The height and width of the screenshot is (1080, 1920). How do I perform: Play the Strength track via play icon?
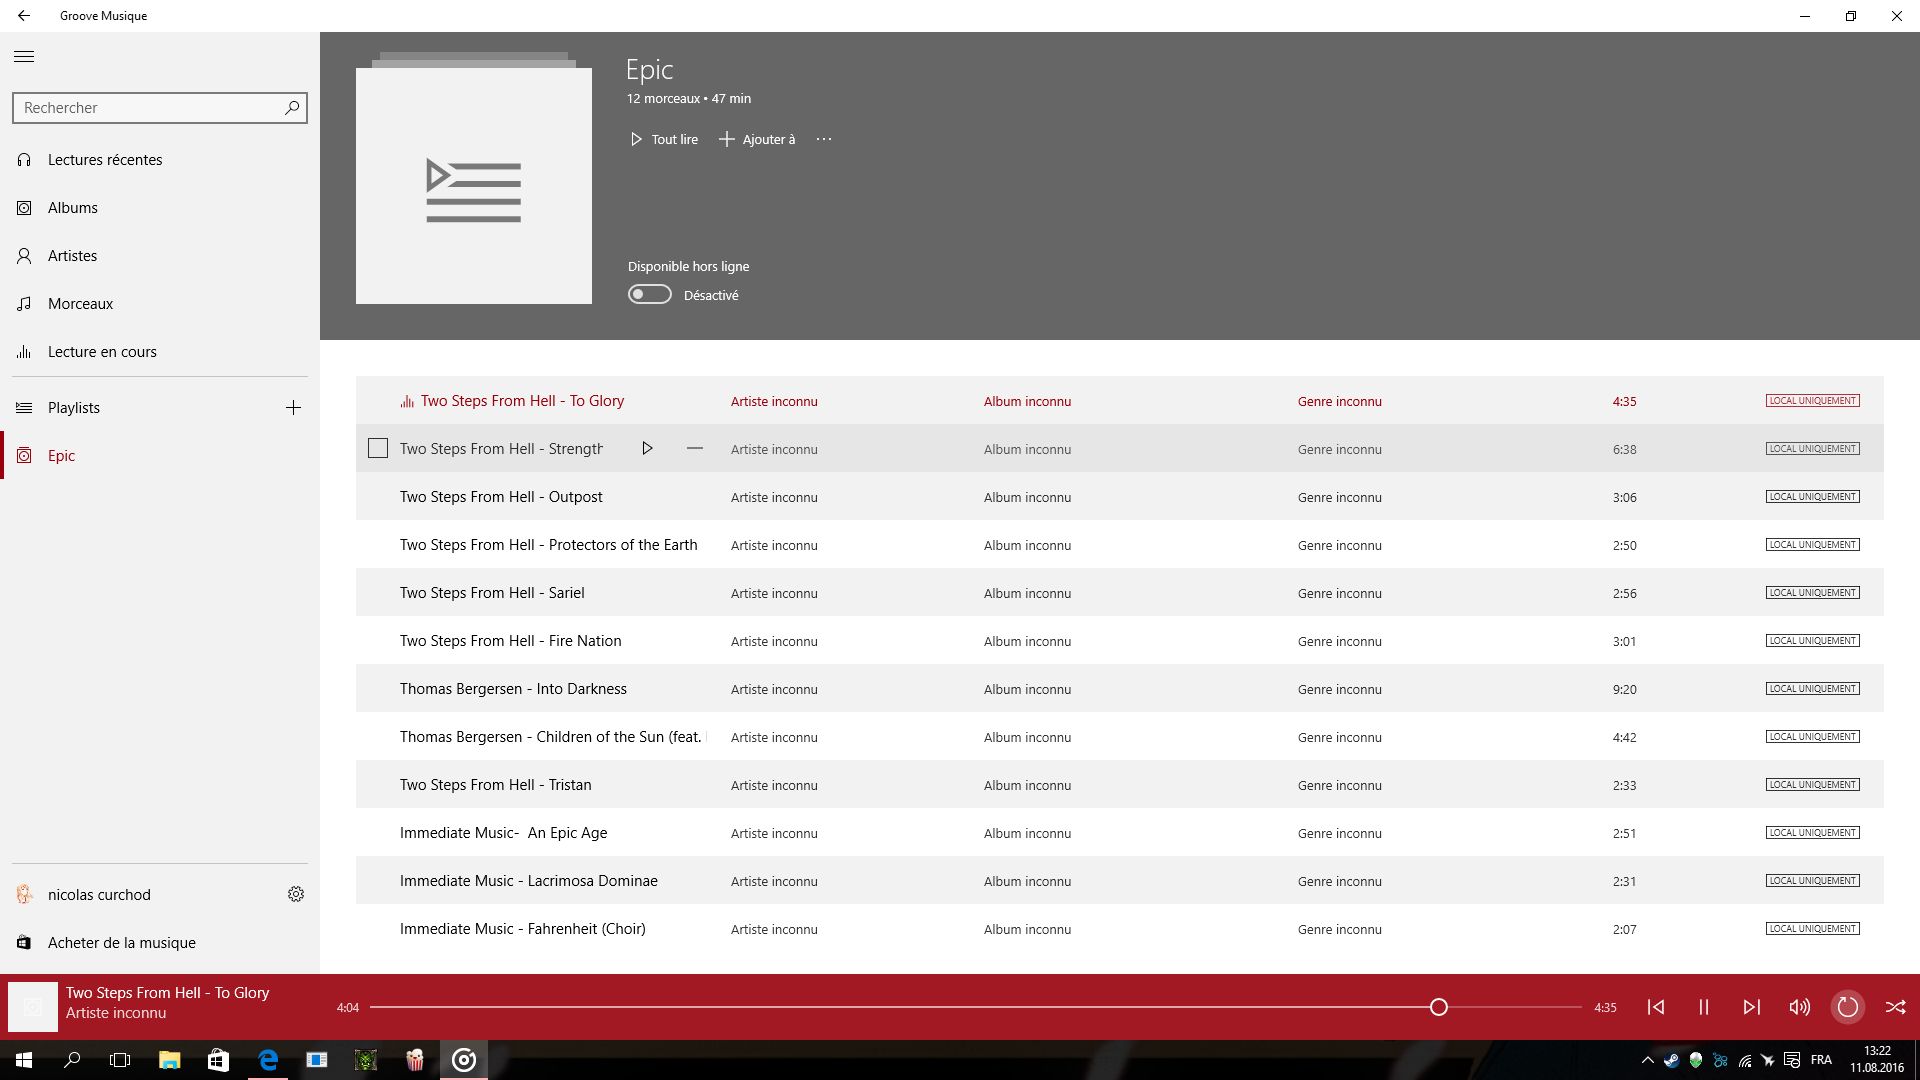647,449
